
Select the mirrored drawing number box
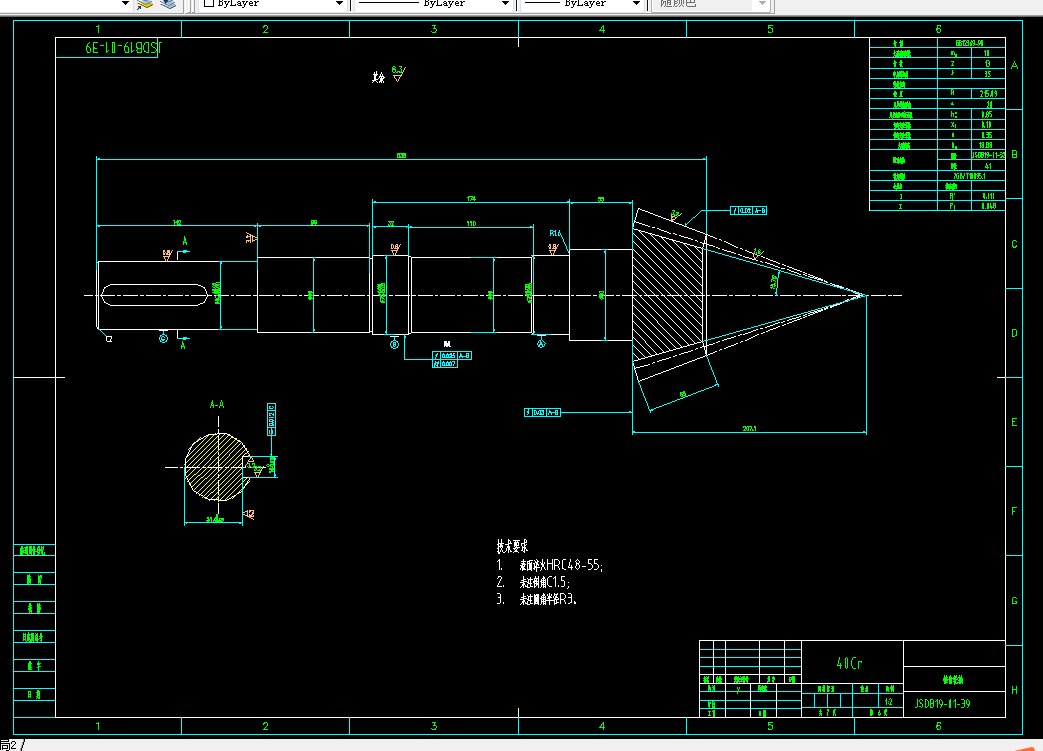pyautogui.click(x=106, y=48)
